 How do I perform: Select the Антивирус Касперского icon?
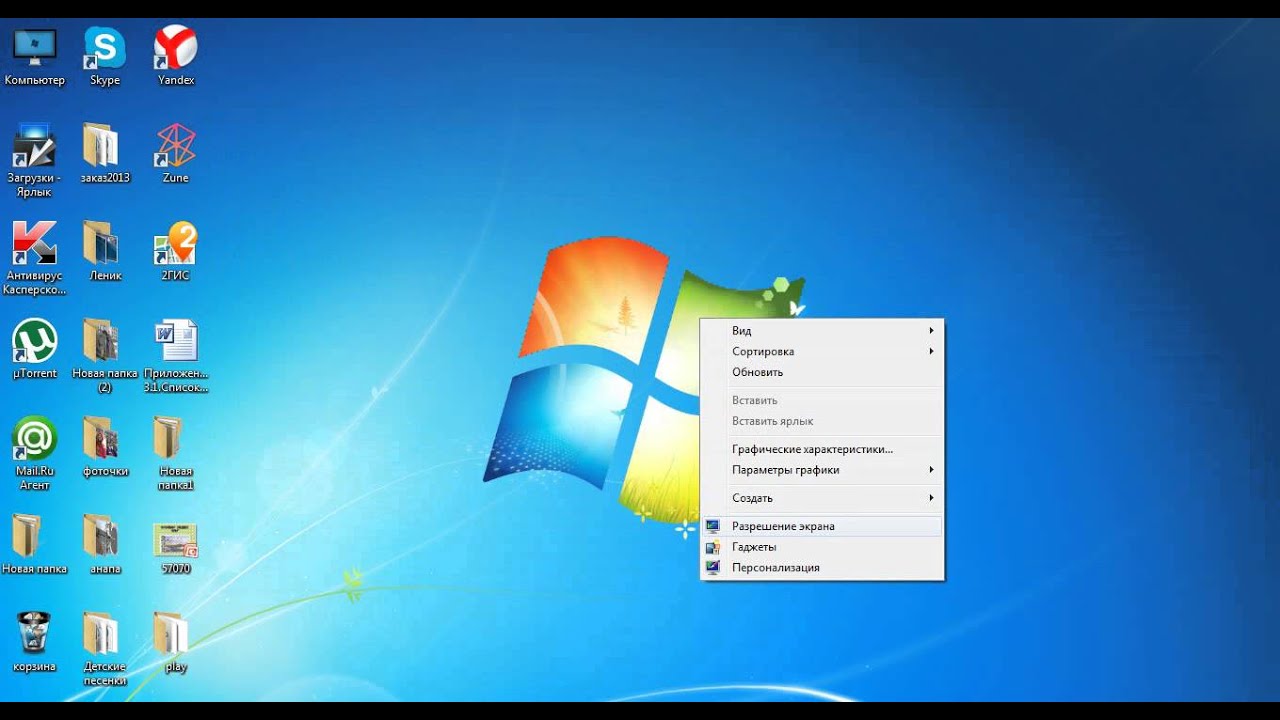pos(35,258)
